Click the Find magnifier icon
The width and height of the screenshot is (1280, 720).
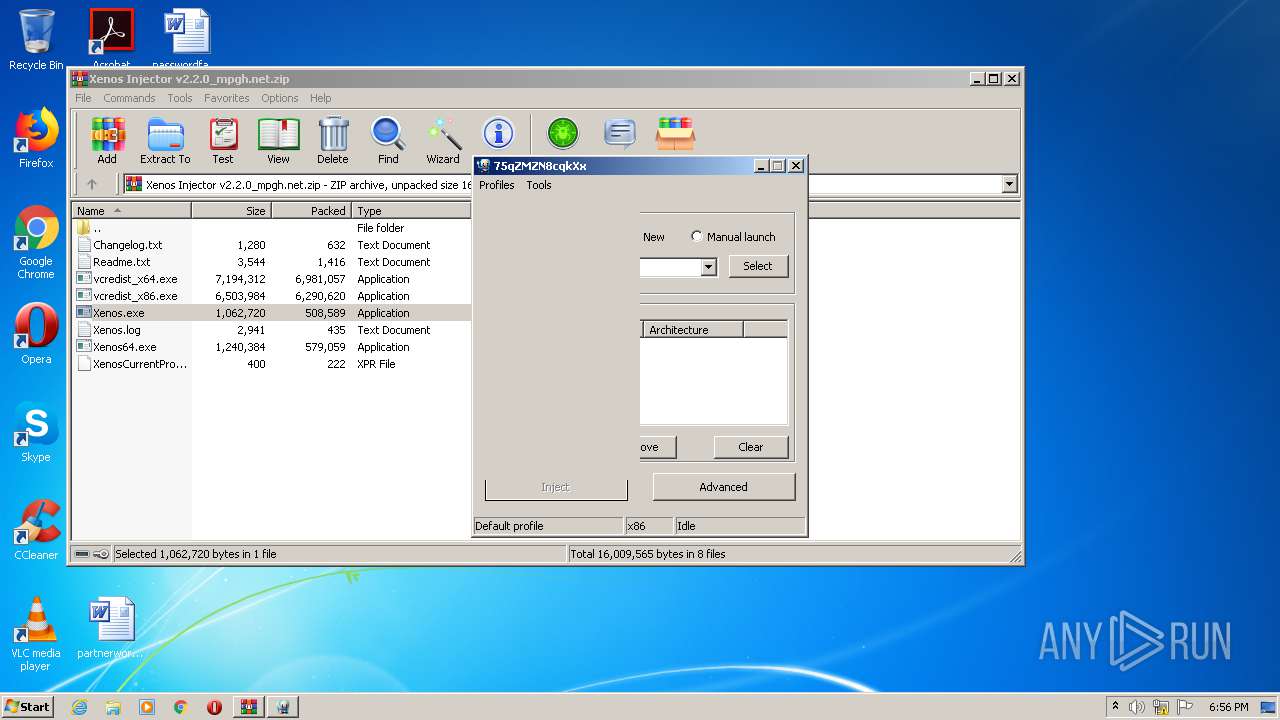pyautogui.click(x=388, y=140)
